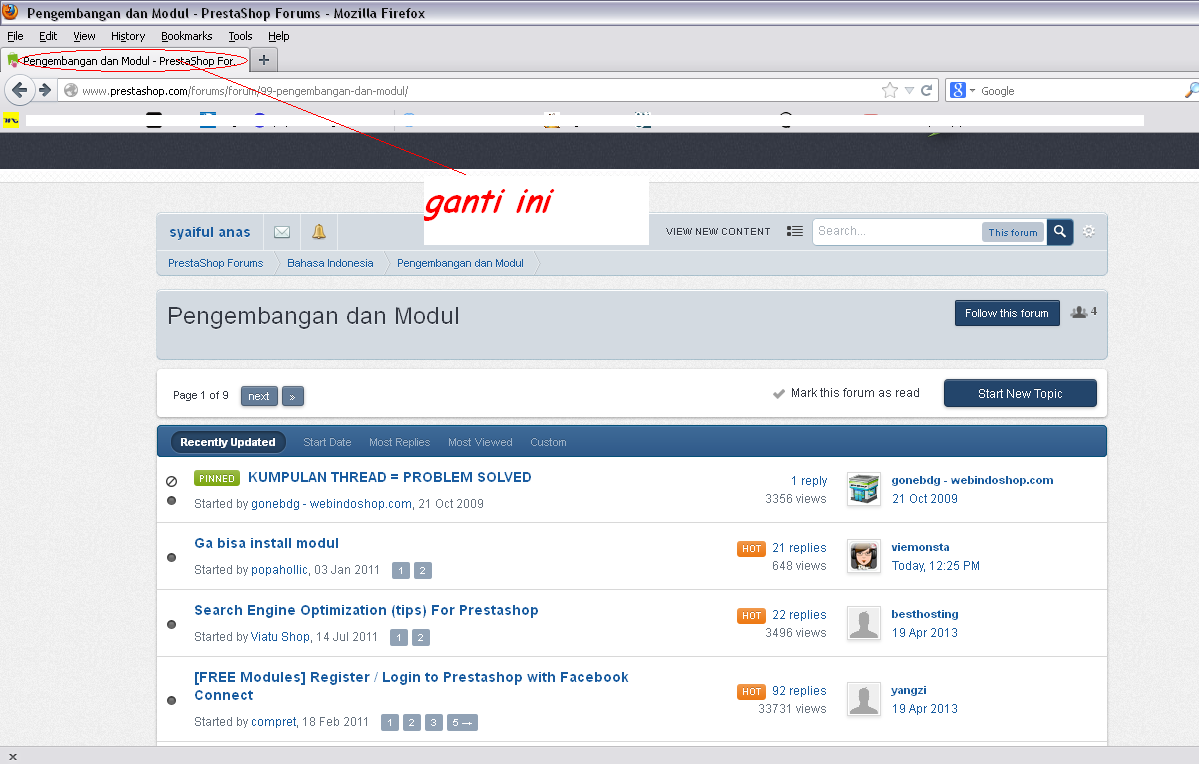Viewport: 1199px width, 764px height.
Task: Open the URL history dropdown arrow
Action: point(909,90)
